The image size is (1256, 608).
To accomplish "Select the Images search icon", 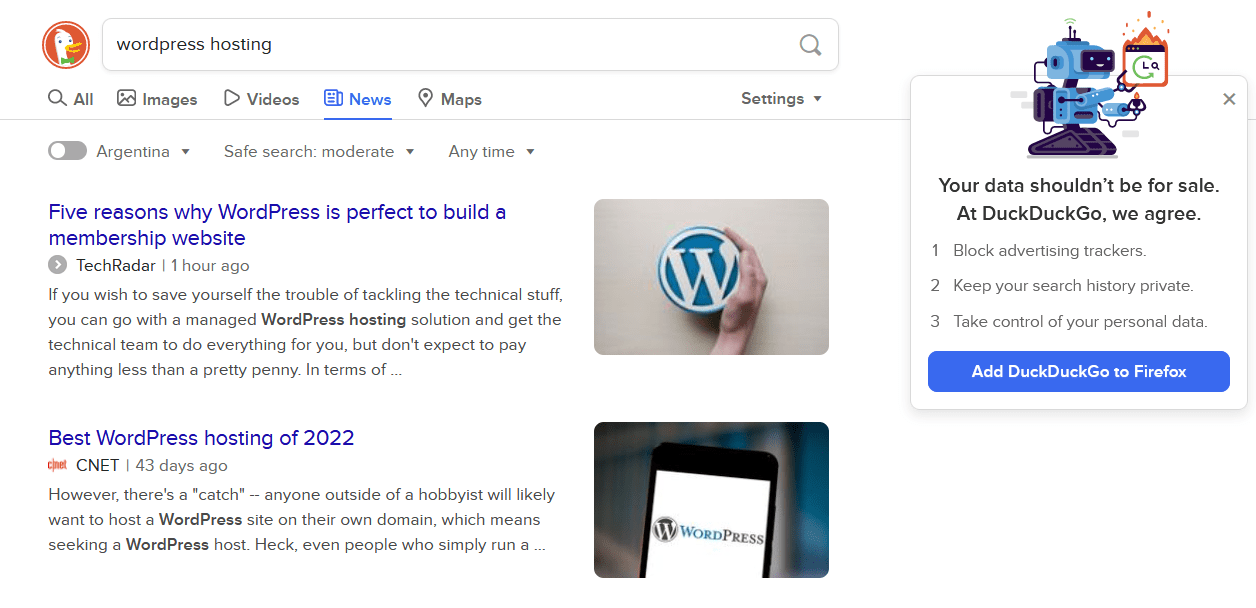I will click(x=129, y=98).
